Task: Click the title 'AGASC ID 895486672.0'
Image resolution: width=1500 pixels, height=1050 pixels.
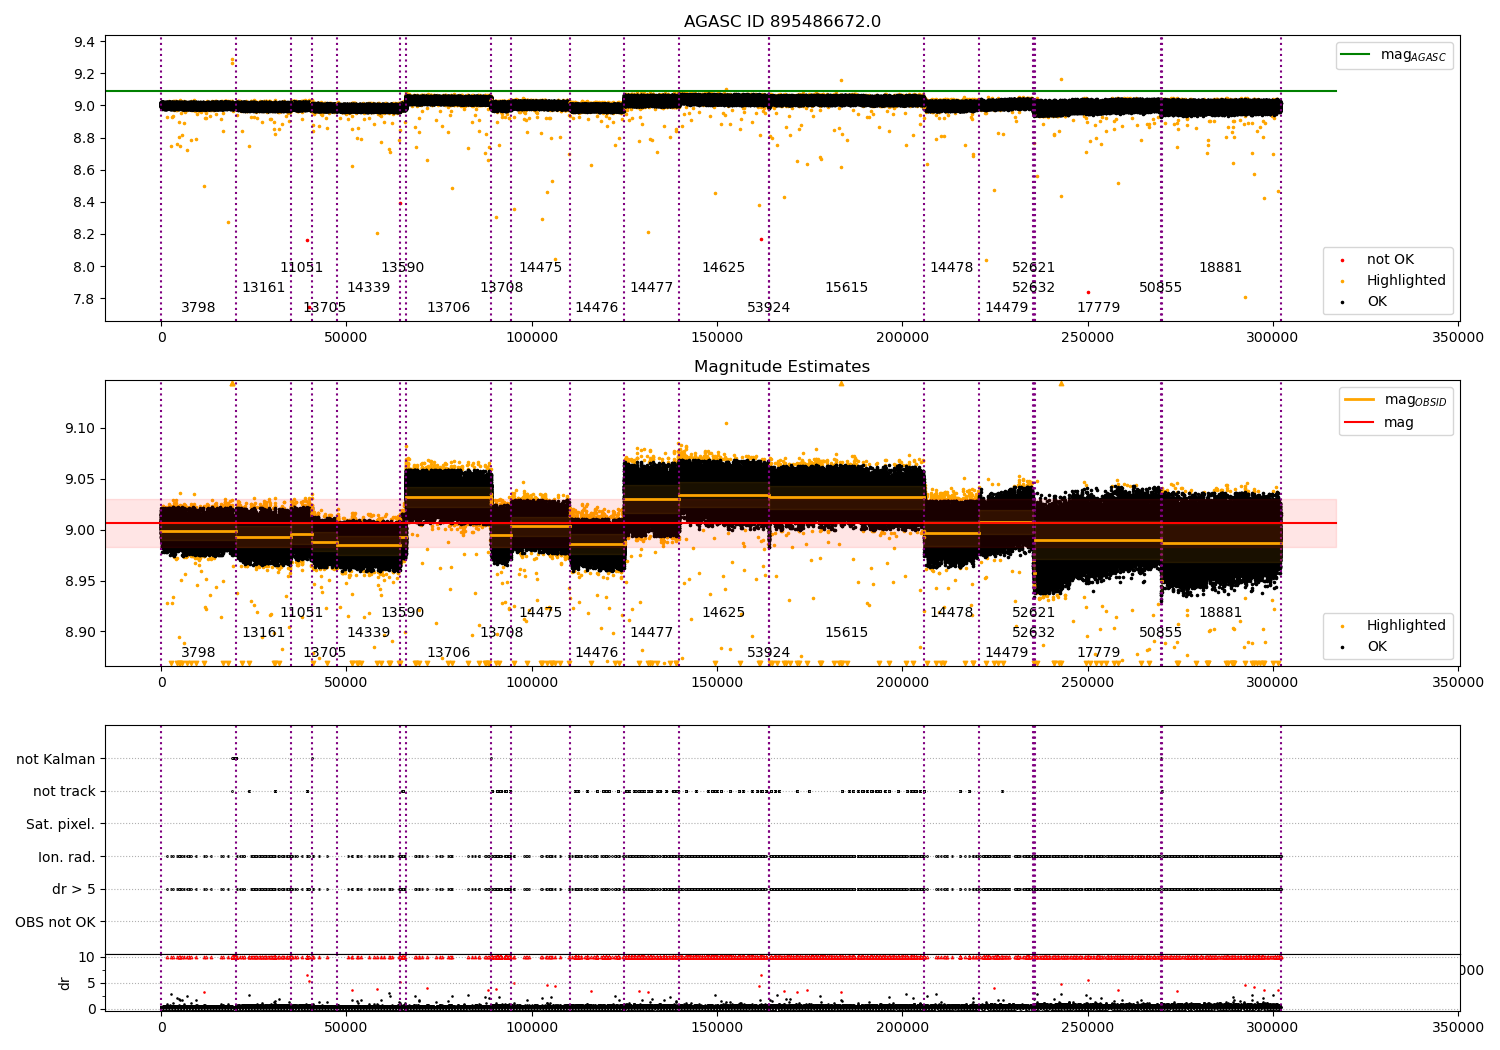Action: [x=782, y=22]
